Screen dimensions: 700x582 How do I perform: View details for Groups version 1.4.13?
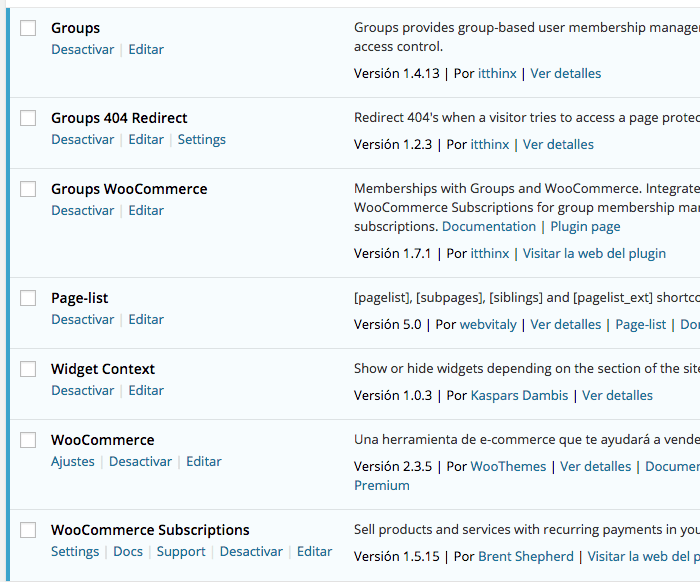(566, 74)
